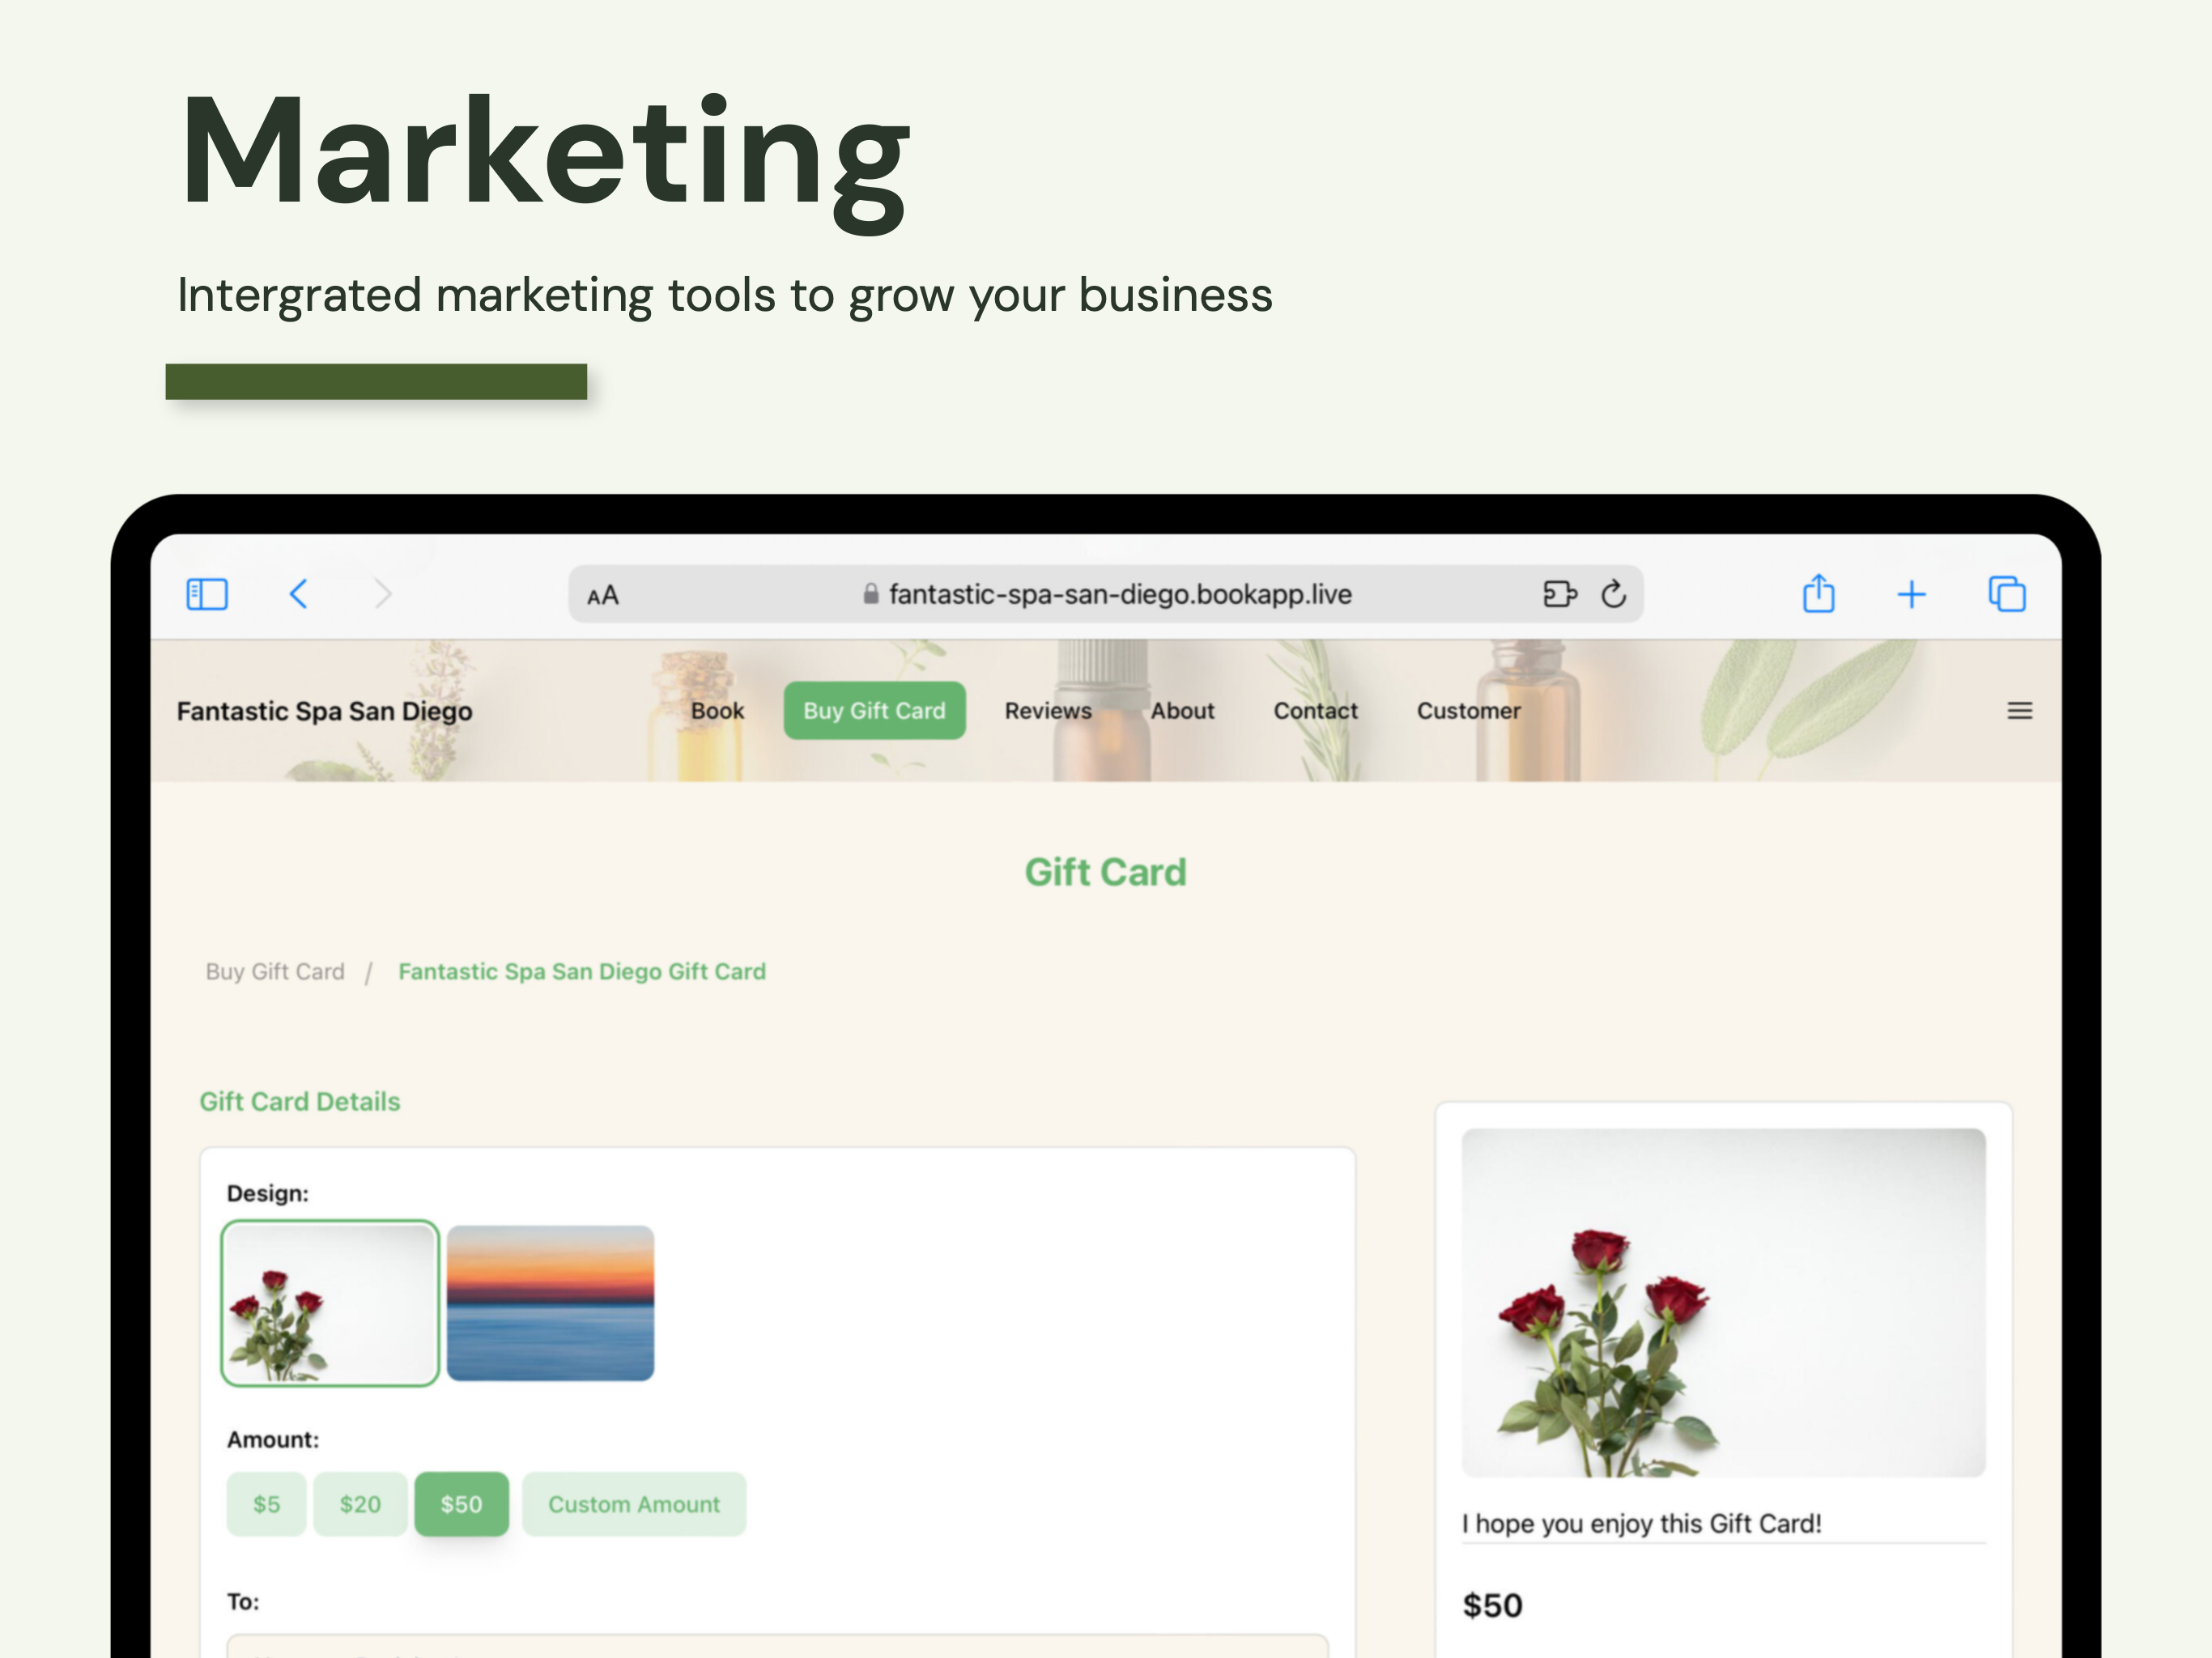Viewport: 2212px width, 1658px height.
Task: Choose the $50 amount option
Action: (461, 1504)
